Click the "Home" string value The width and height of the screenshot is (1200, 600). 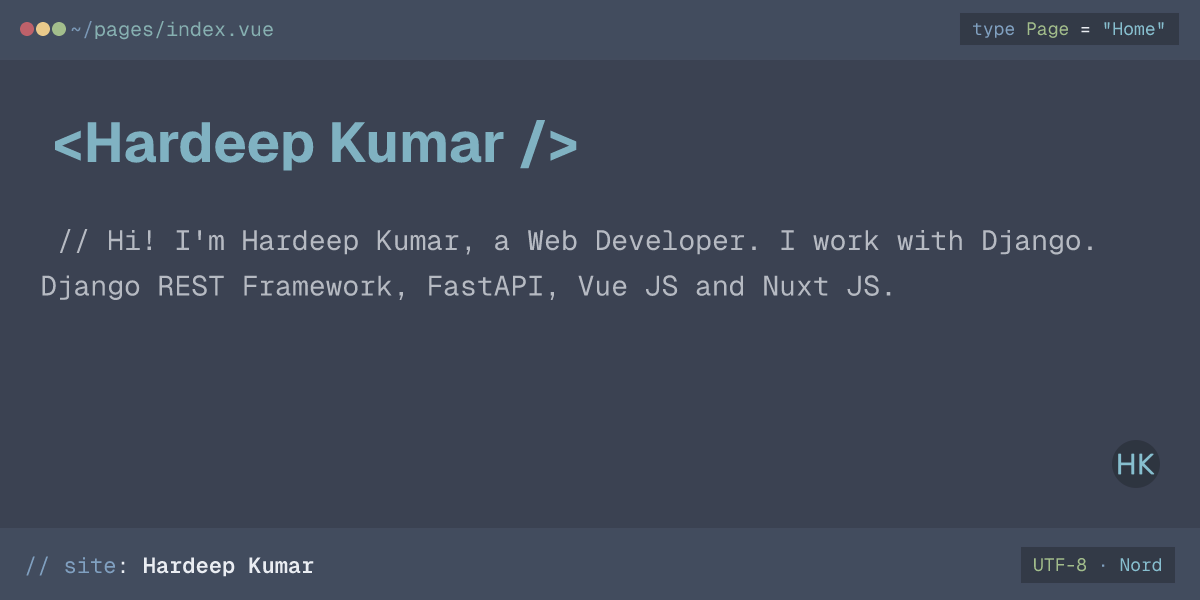(1134, 30)
